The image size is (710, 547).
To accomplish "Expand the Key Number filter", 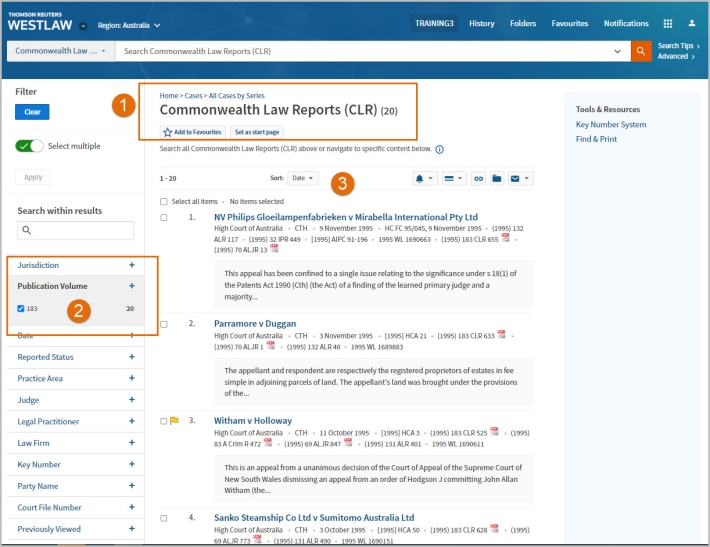I will (x=132, y=464).
